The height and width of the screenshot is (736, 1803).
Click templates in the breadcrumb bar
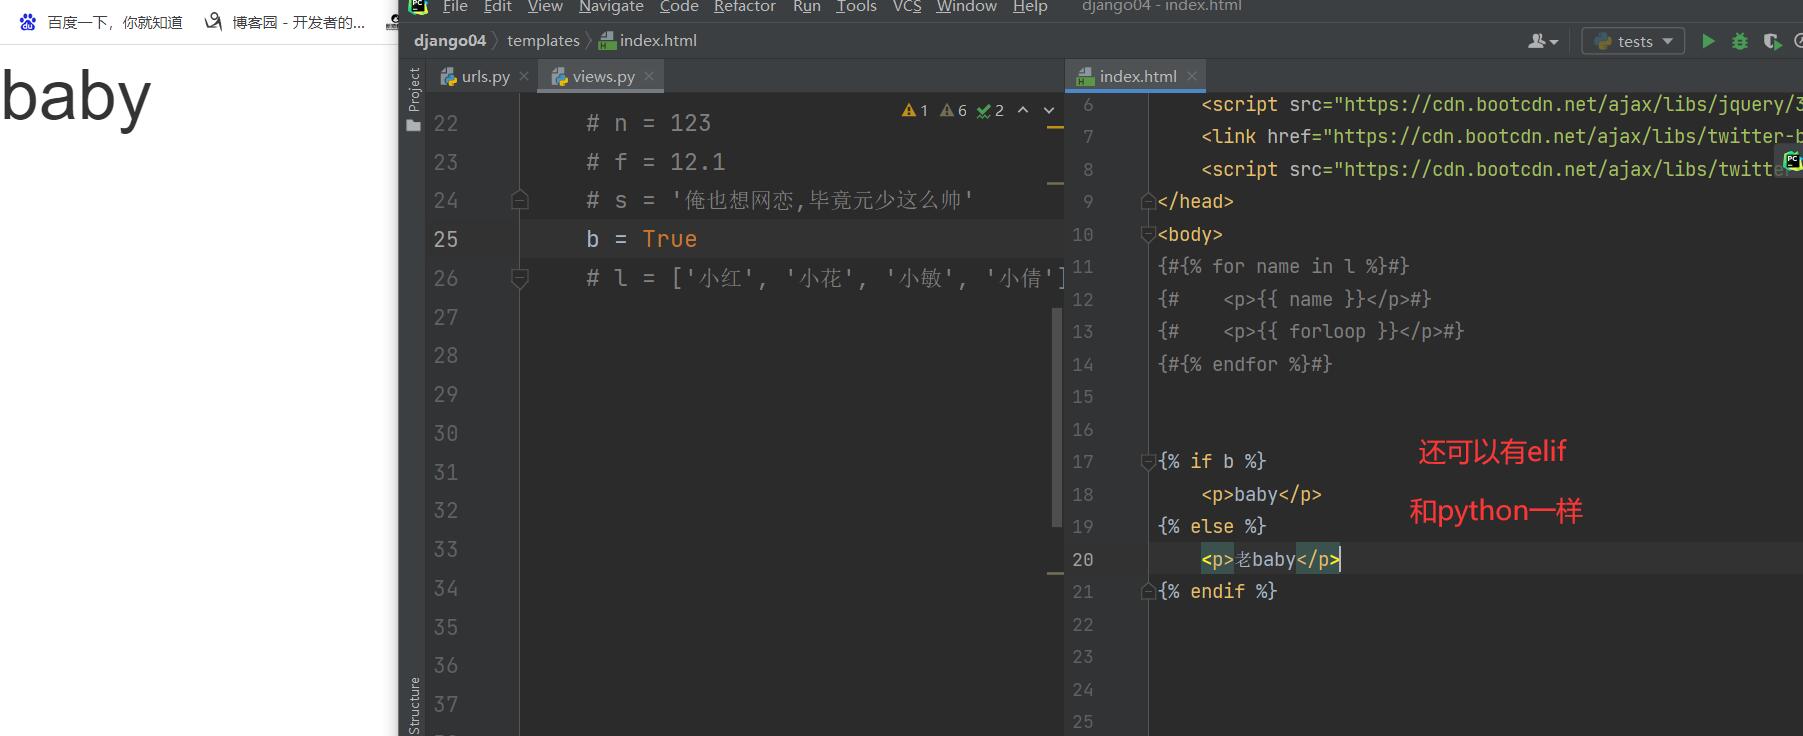click(543, 41)
